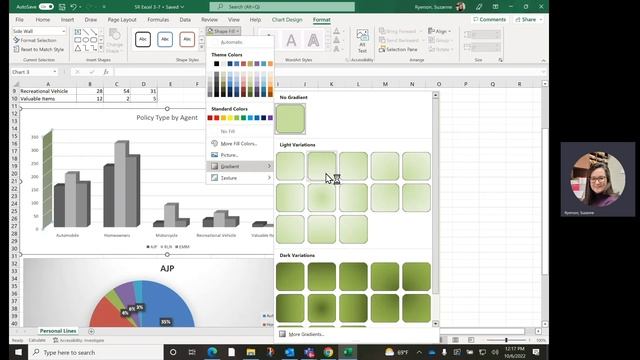Select the Isosceles Triangle shape icon
This screenshot has height=360, width=640.
click(x=78, y=48)
